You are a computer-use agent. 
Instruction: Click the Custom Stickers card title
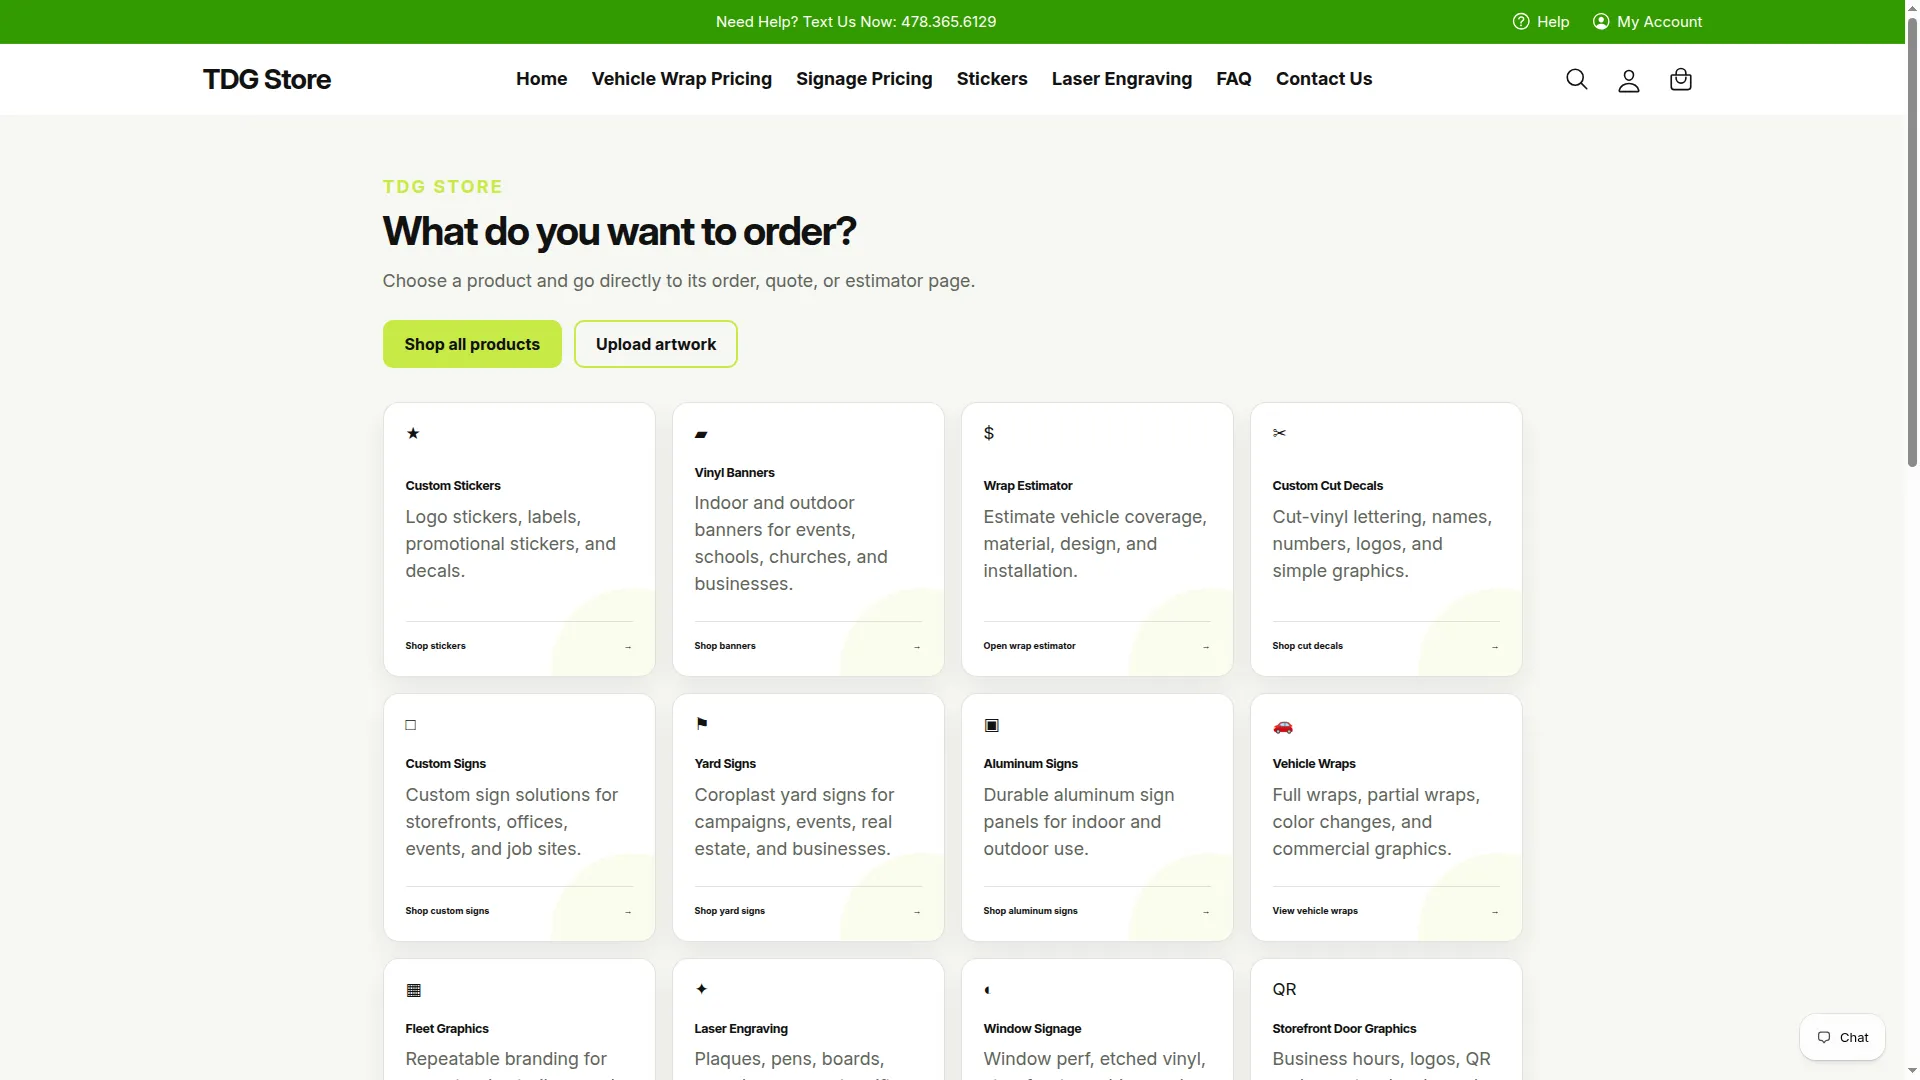453,485
